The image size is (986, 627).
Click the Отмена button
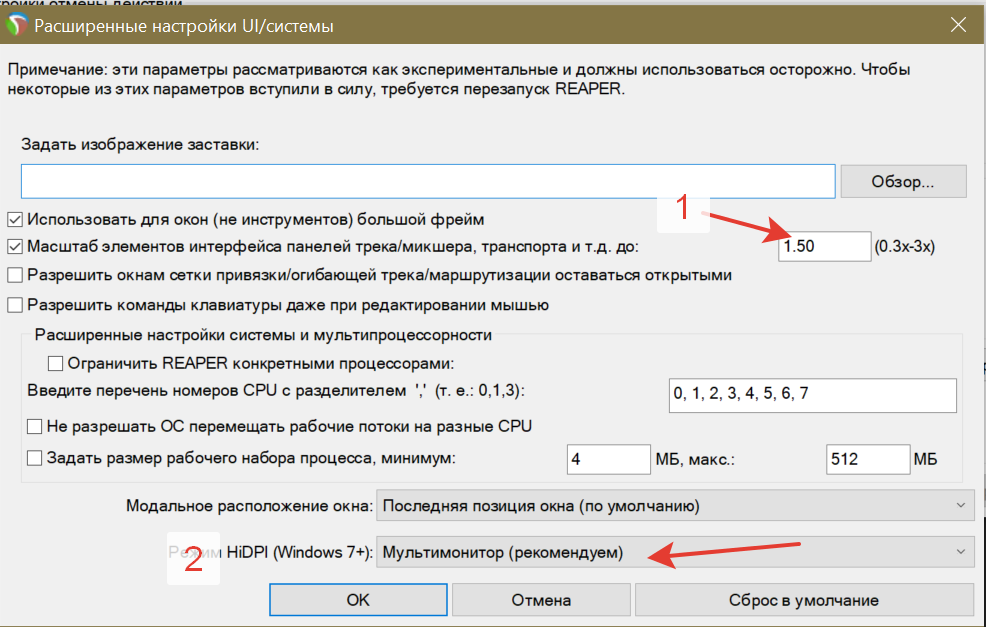tap(541, 600)
